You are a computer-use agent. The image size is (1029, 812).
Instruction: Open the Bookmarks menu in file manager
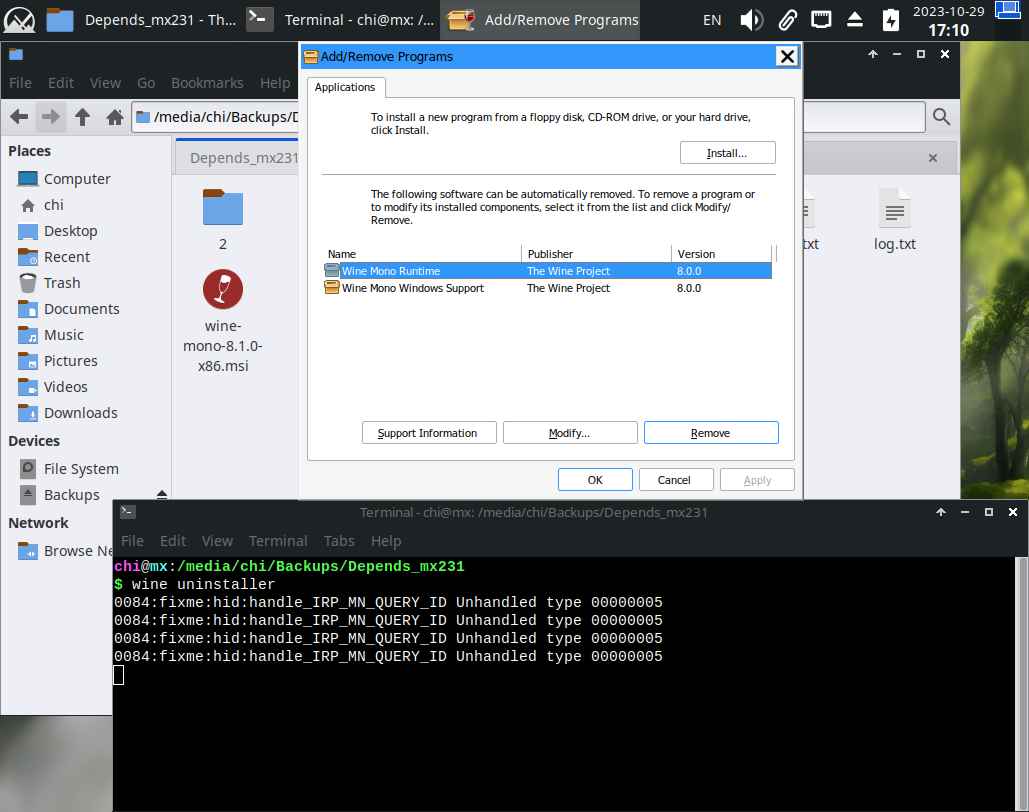pos(207,83)
